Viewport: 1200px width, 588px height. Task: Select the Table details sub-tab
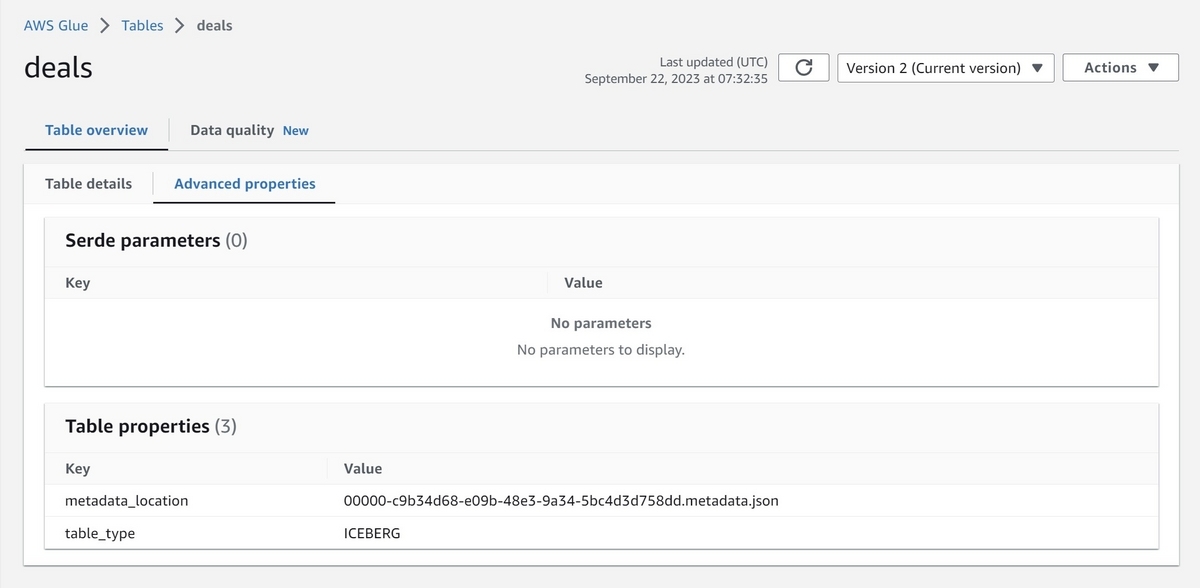[88, 184]
